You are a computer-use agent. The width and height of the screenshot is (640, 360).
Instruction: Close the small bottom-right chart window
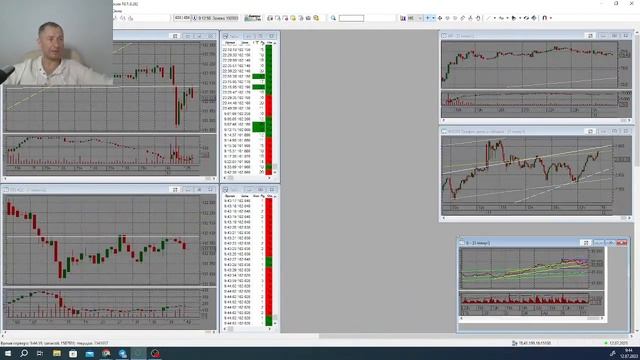(622, 243)
